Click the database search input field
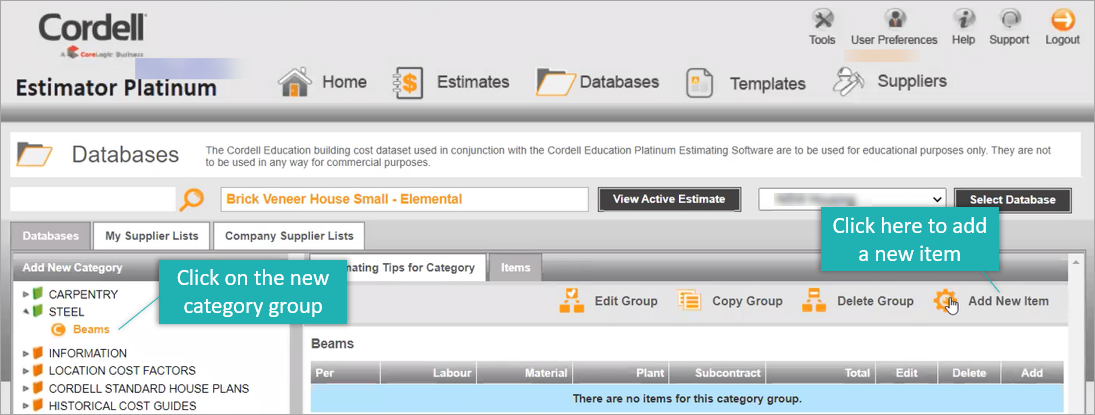The height and width of the screenshot is (415, 1095). (93, 199)
